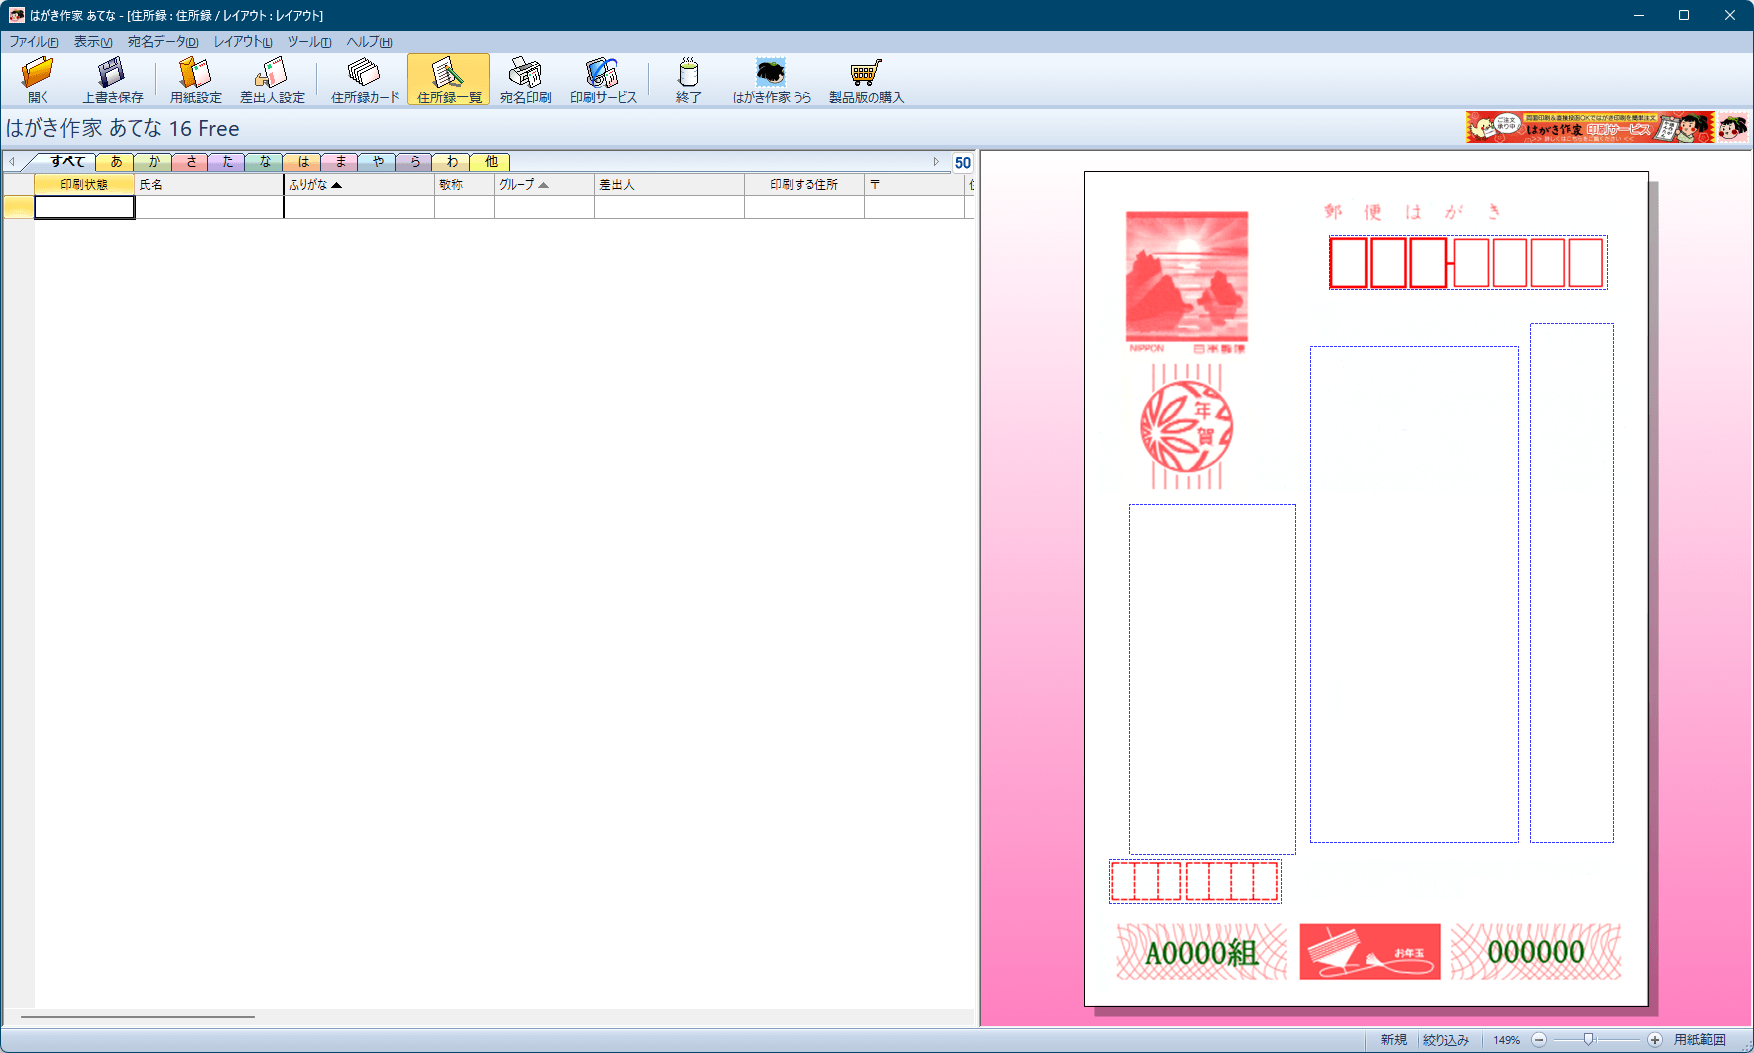Click the zoom out minus button

click(x=1539, y=1040)
